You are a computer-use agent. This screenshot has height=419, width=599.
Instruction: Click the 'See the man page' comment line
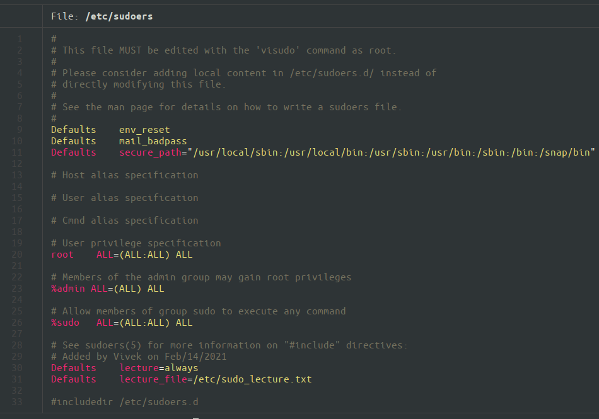pyautogui.click(x=226, y=107)
